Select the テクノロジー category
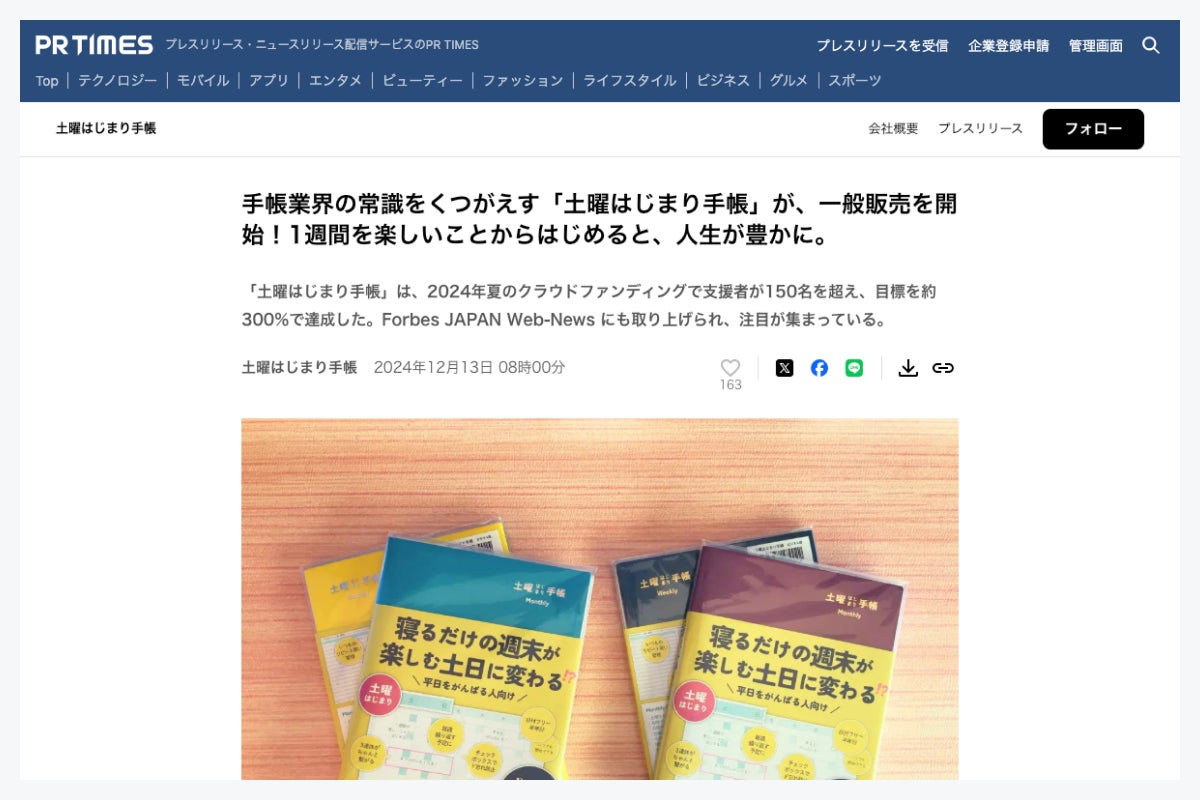 point(117,81)
